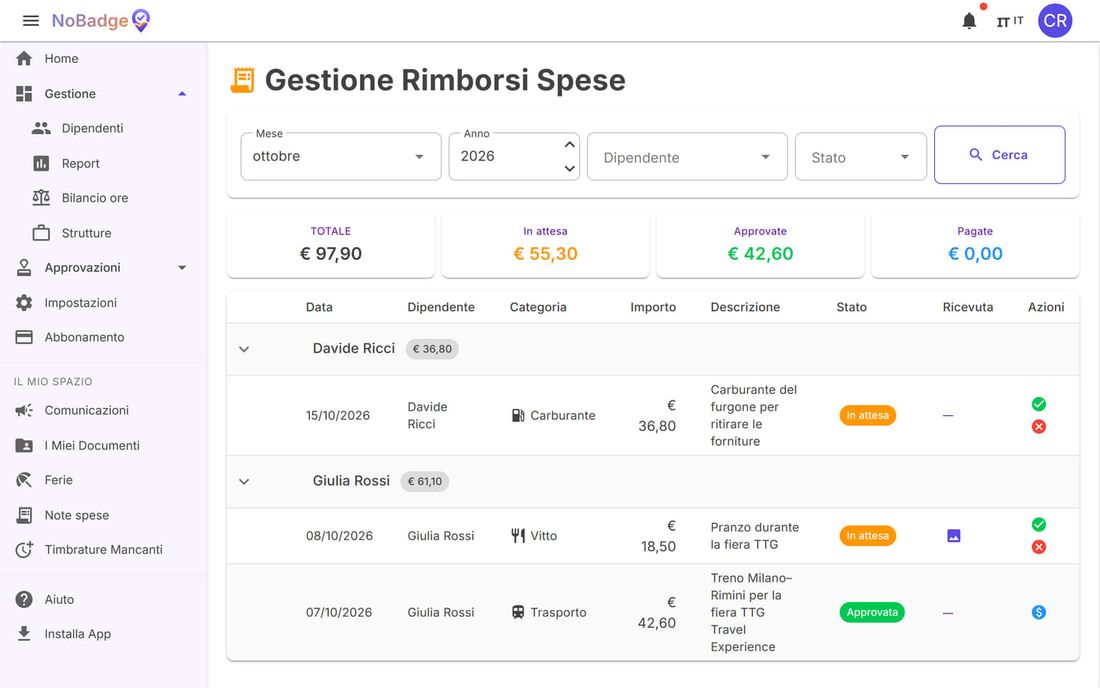
Task: Click the Approvate € 42,60 card
Action: click(760, 245)
